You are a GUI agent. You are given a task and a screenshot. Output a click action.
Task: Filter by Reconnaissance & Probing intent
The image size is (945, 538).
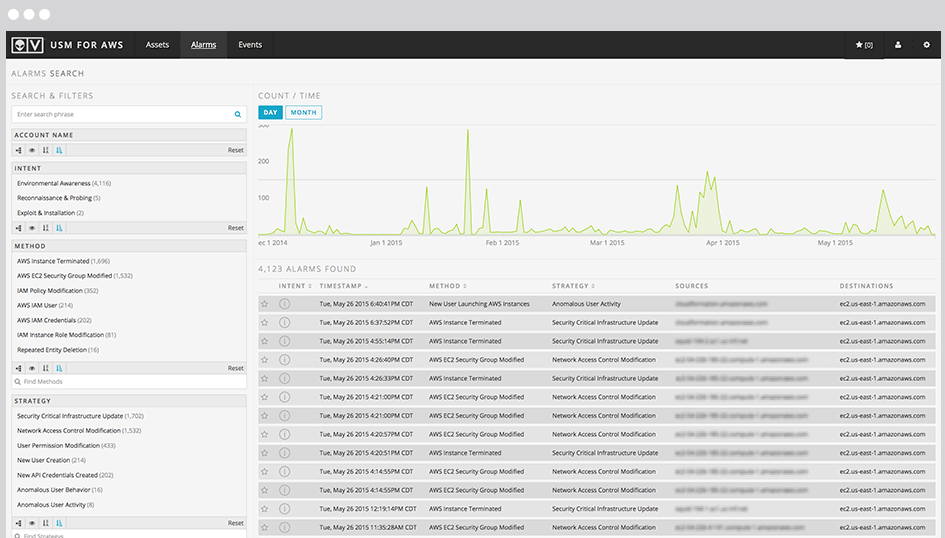(58, 198)
